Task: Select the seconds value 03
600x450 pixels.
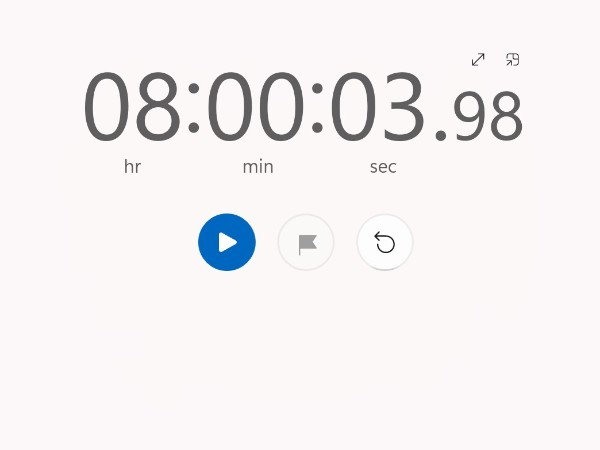Action: [x=377, y=106]
